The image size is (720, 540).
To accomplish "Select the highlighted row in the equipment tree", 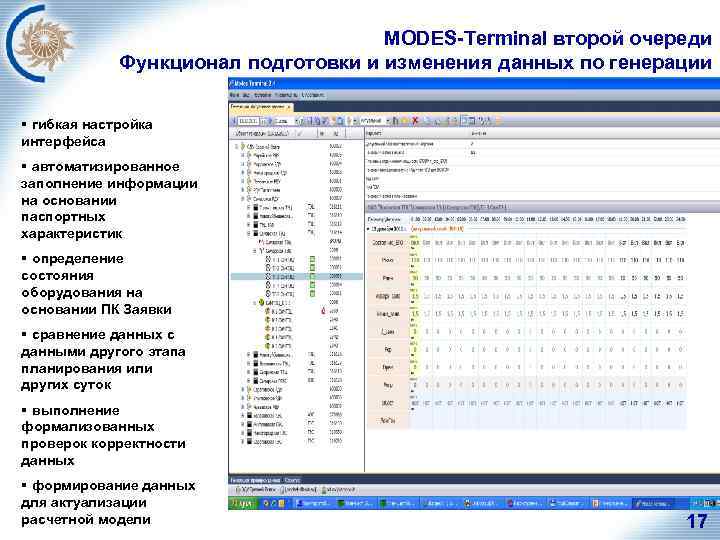I will tap(296, 276).
